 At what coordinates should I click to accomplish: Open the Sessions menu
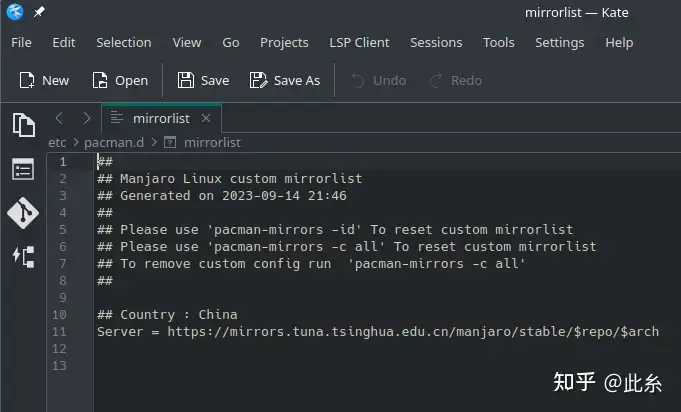pyautogui.click(x=436, y=43)
